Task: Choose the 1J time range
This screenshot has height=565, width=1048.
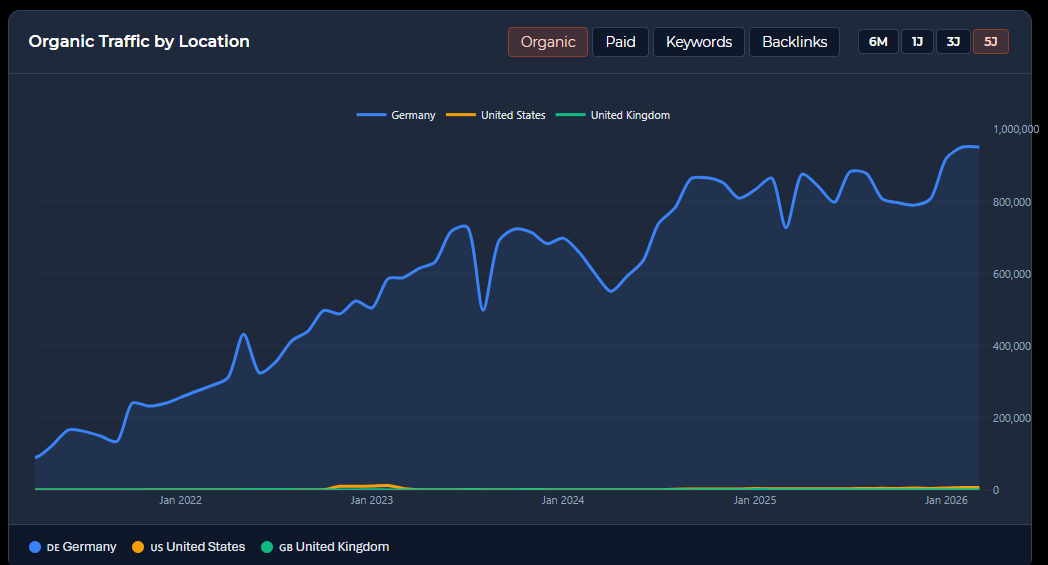Action: coord(916,42)
